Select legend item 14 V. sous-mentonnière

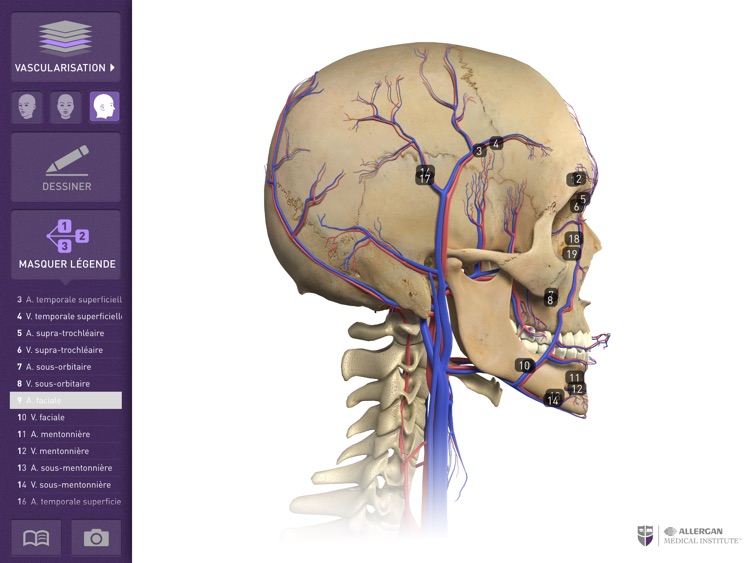[66, 485]
